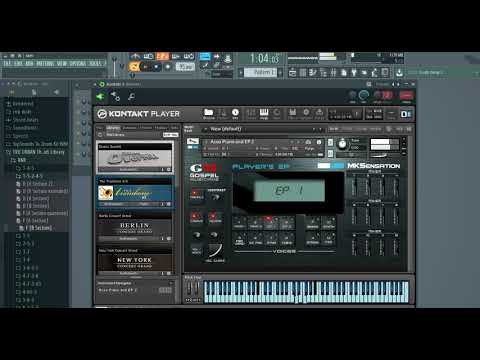Viewport: 480px width, 360px height.
Task: Click the Add Library button
Action: [170, 135]
